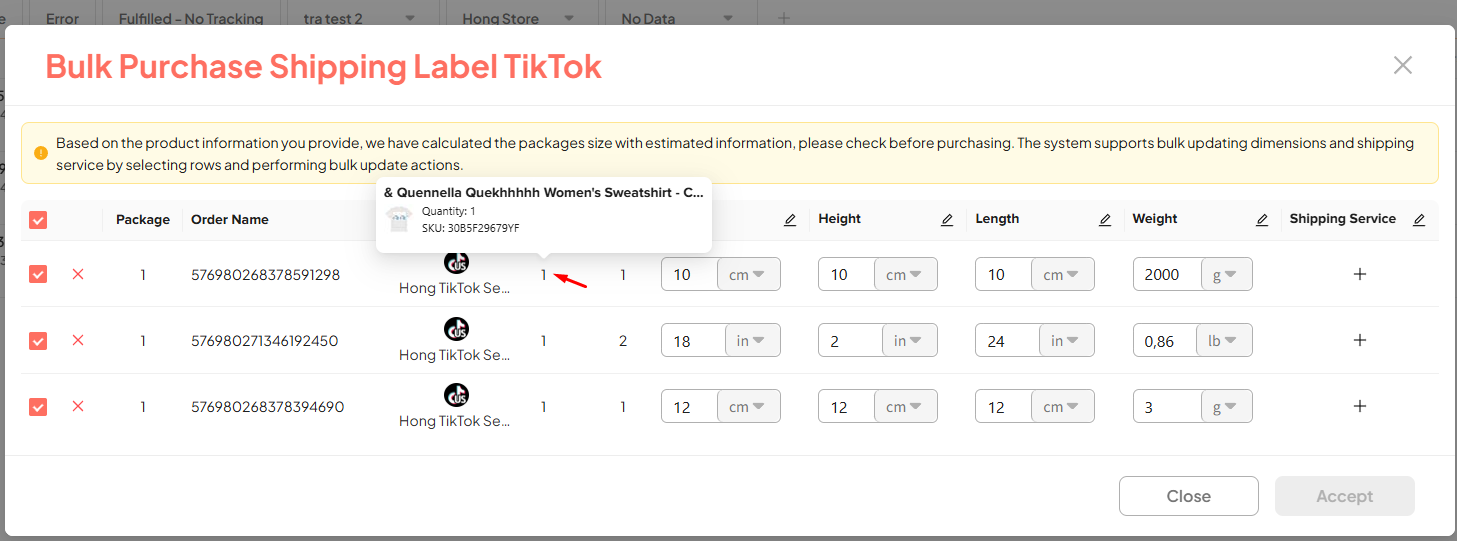Click the pencil edit icon beside Weight
This screenshot has height=541, width=1457.
[x=1262, y=220]
